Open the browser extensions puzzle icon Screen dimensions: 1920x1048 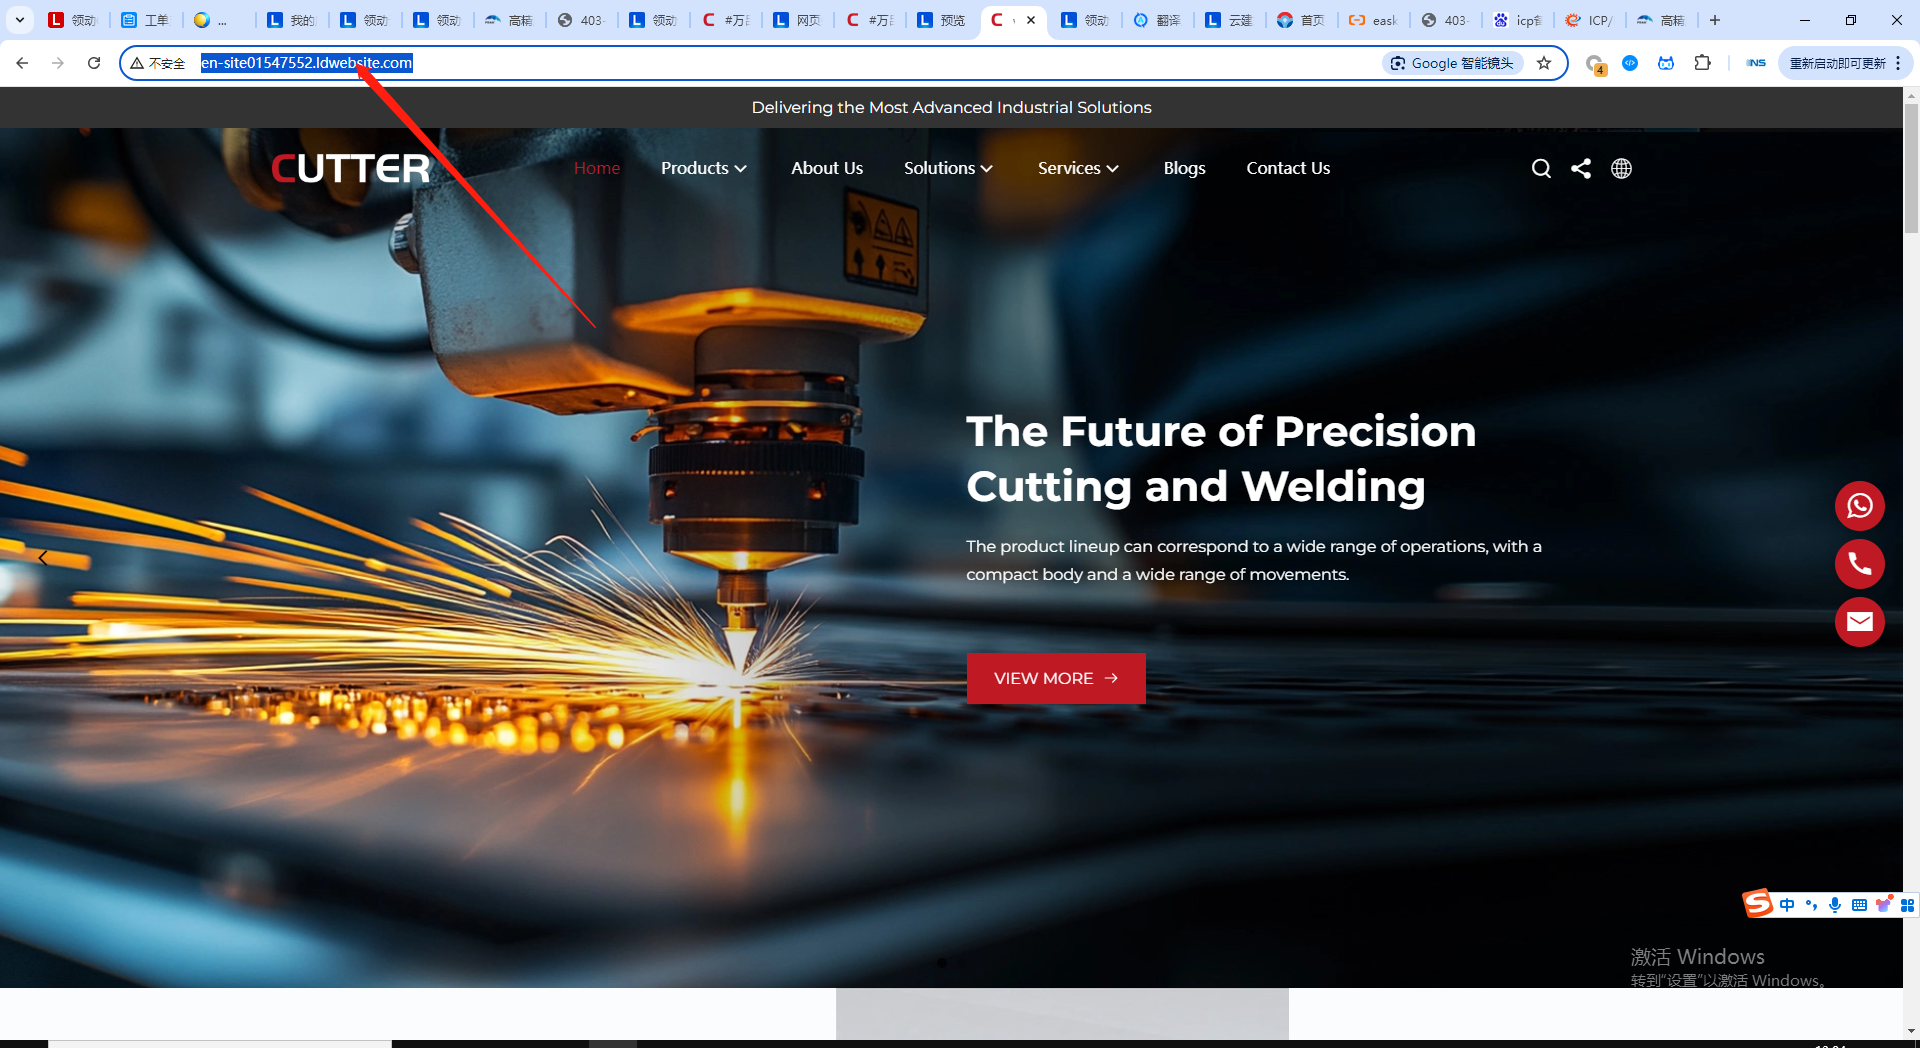pyautogui.click(x=1702, y=63)
